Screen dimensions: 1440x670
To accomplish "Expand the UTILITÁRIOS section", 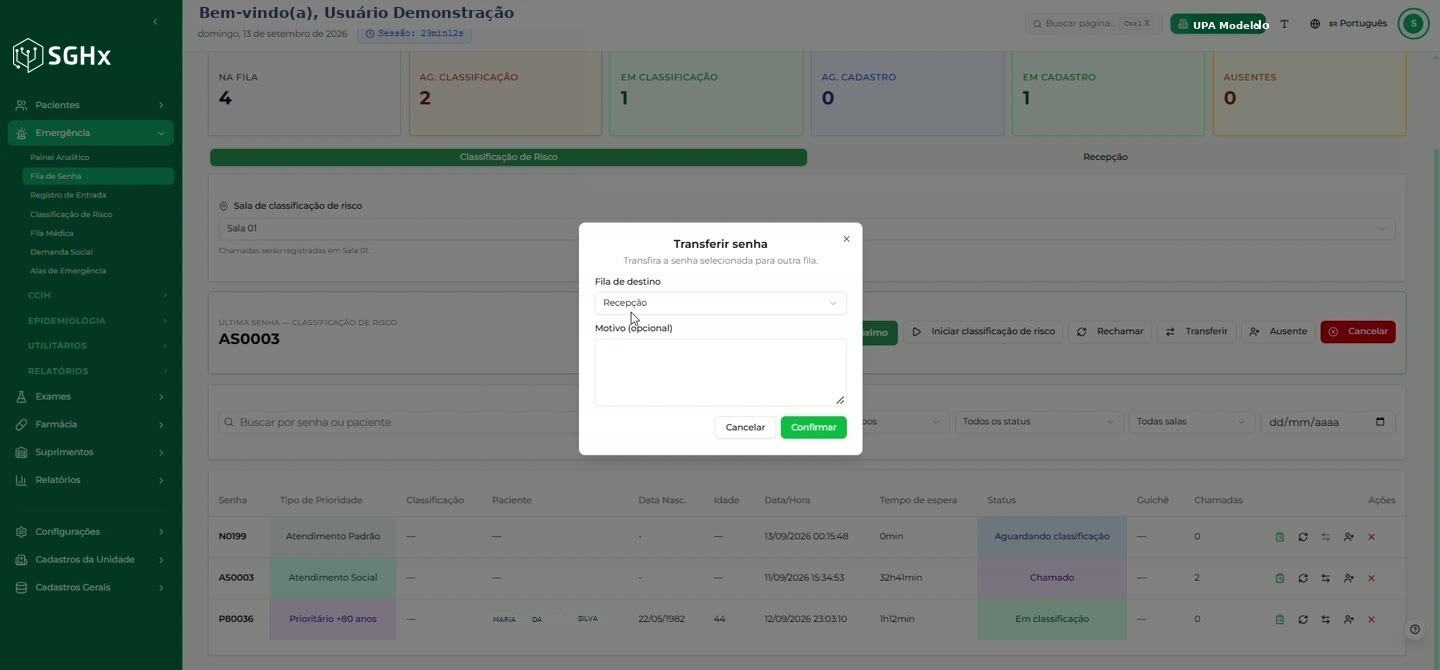I will coord(97,346).
